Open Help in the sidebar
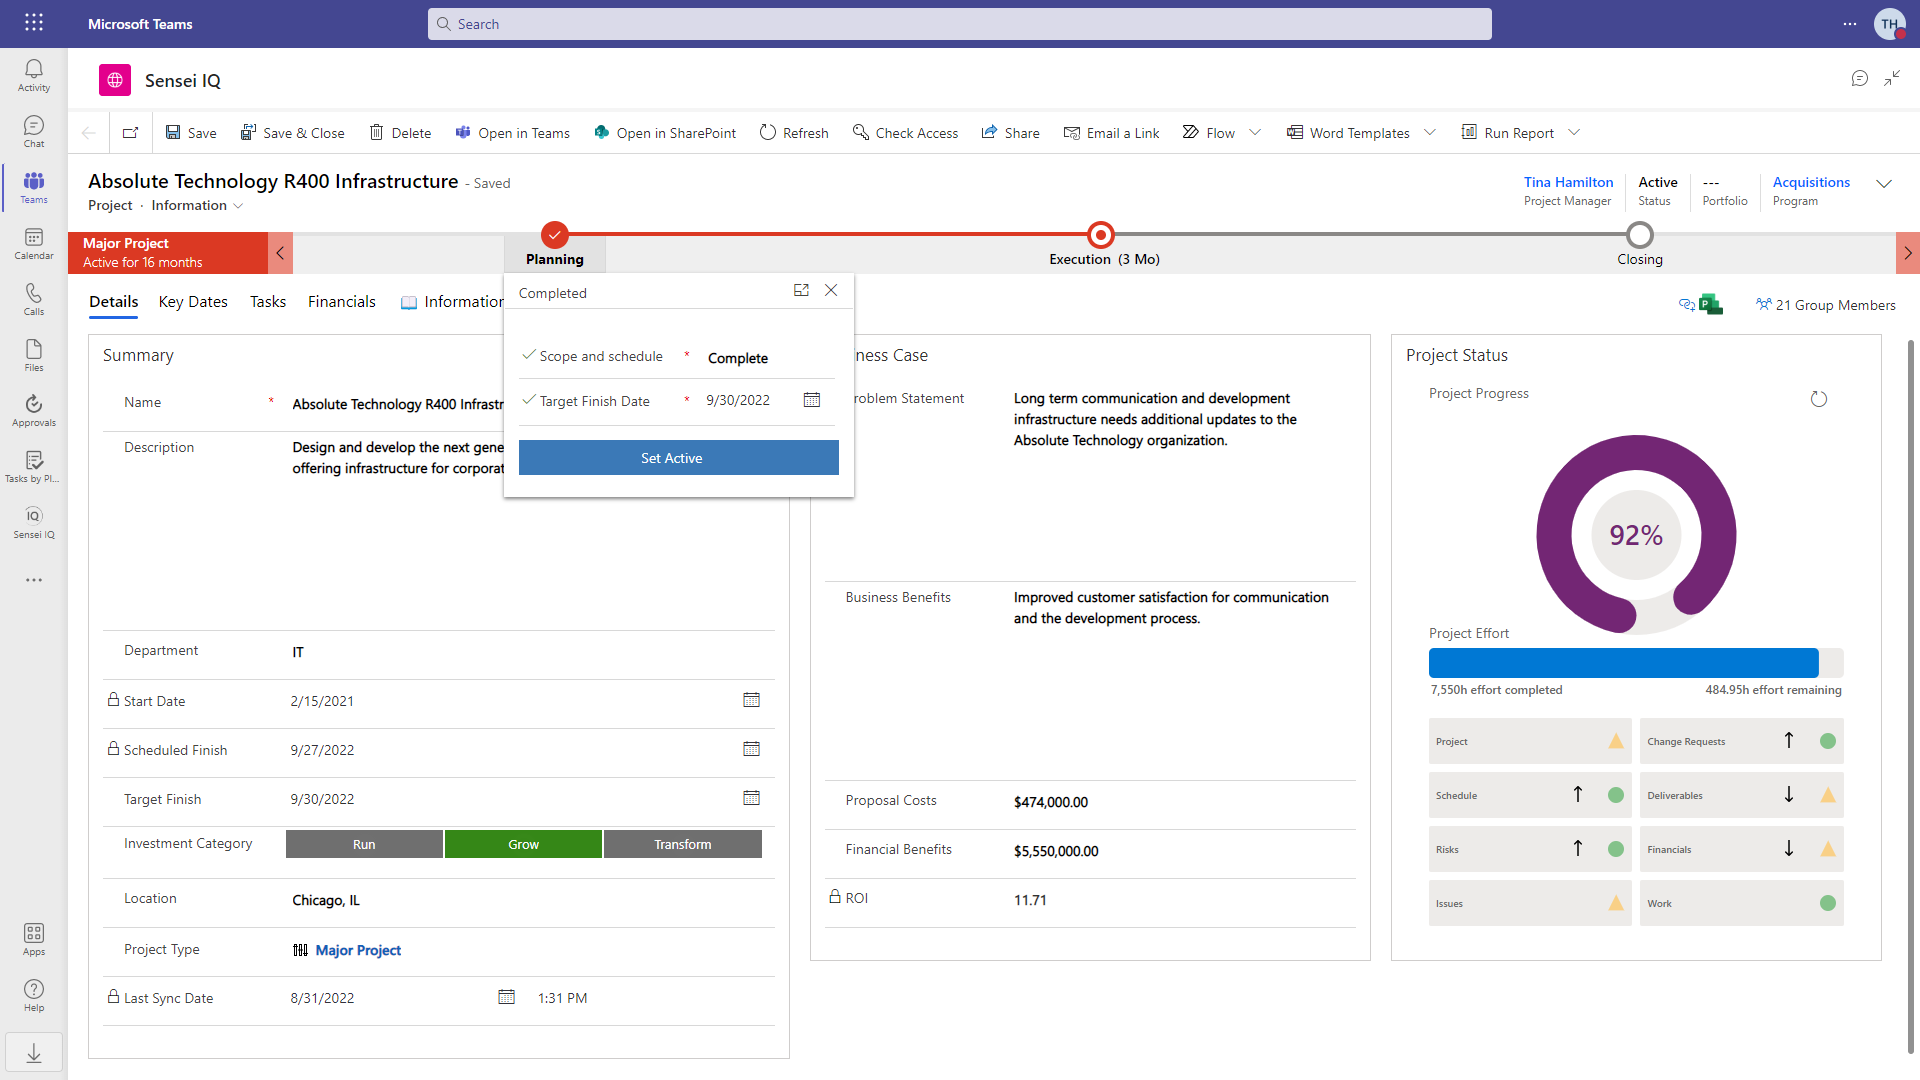The image size is (1920, 1080). (34, 995)
